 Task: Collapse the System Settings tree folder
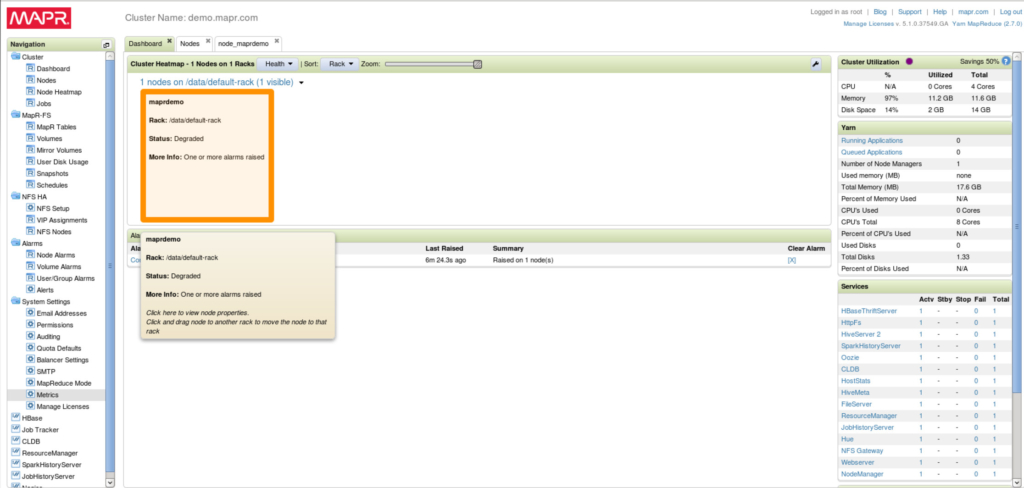(16, 301)
